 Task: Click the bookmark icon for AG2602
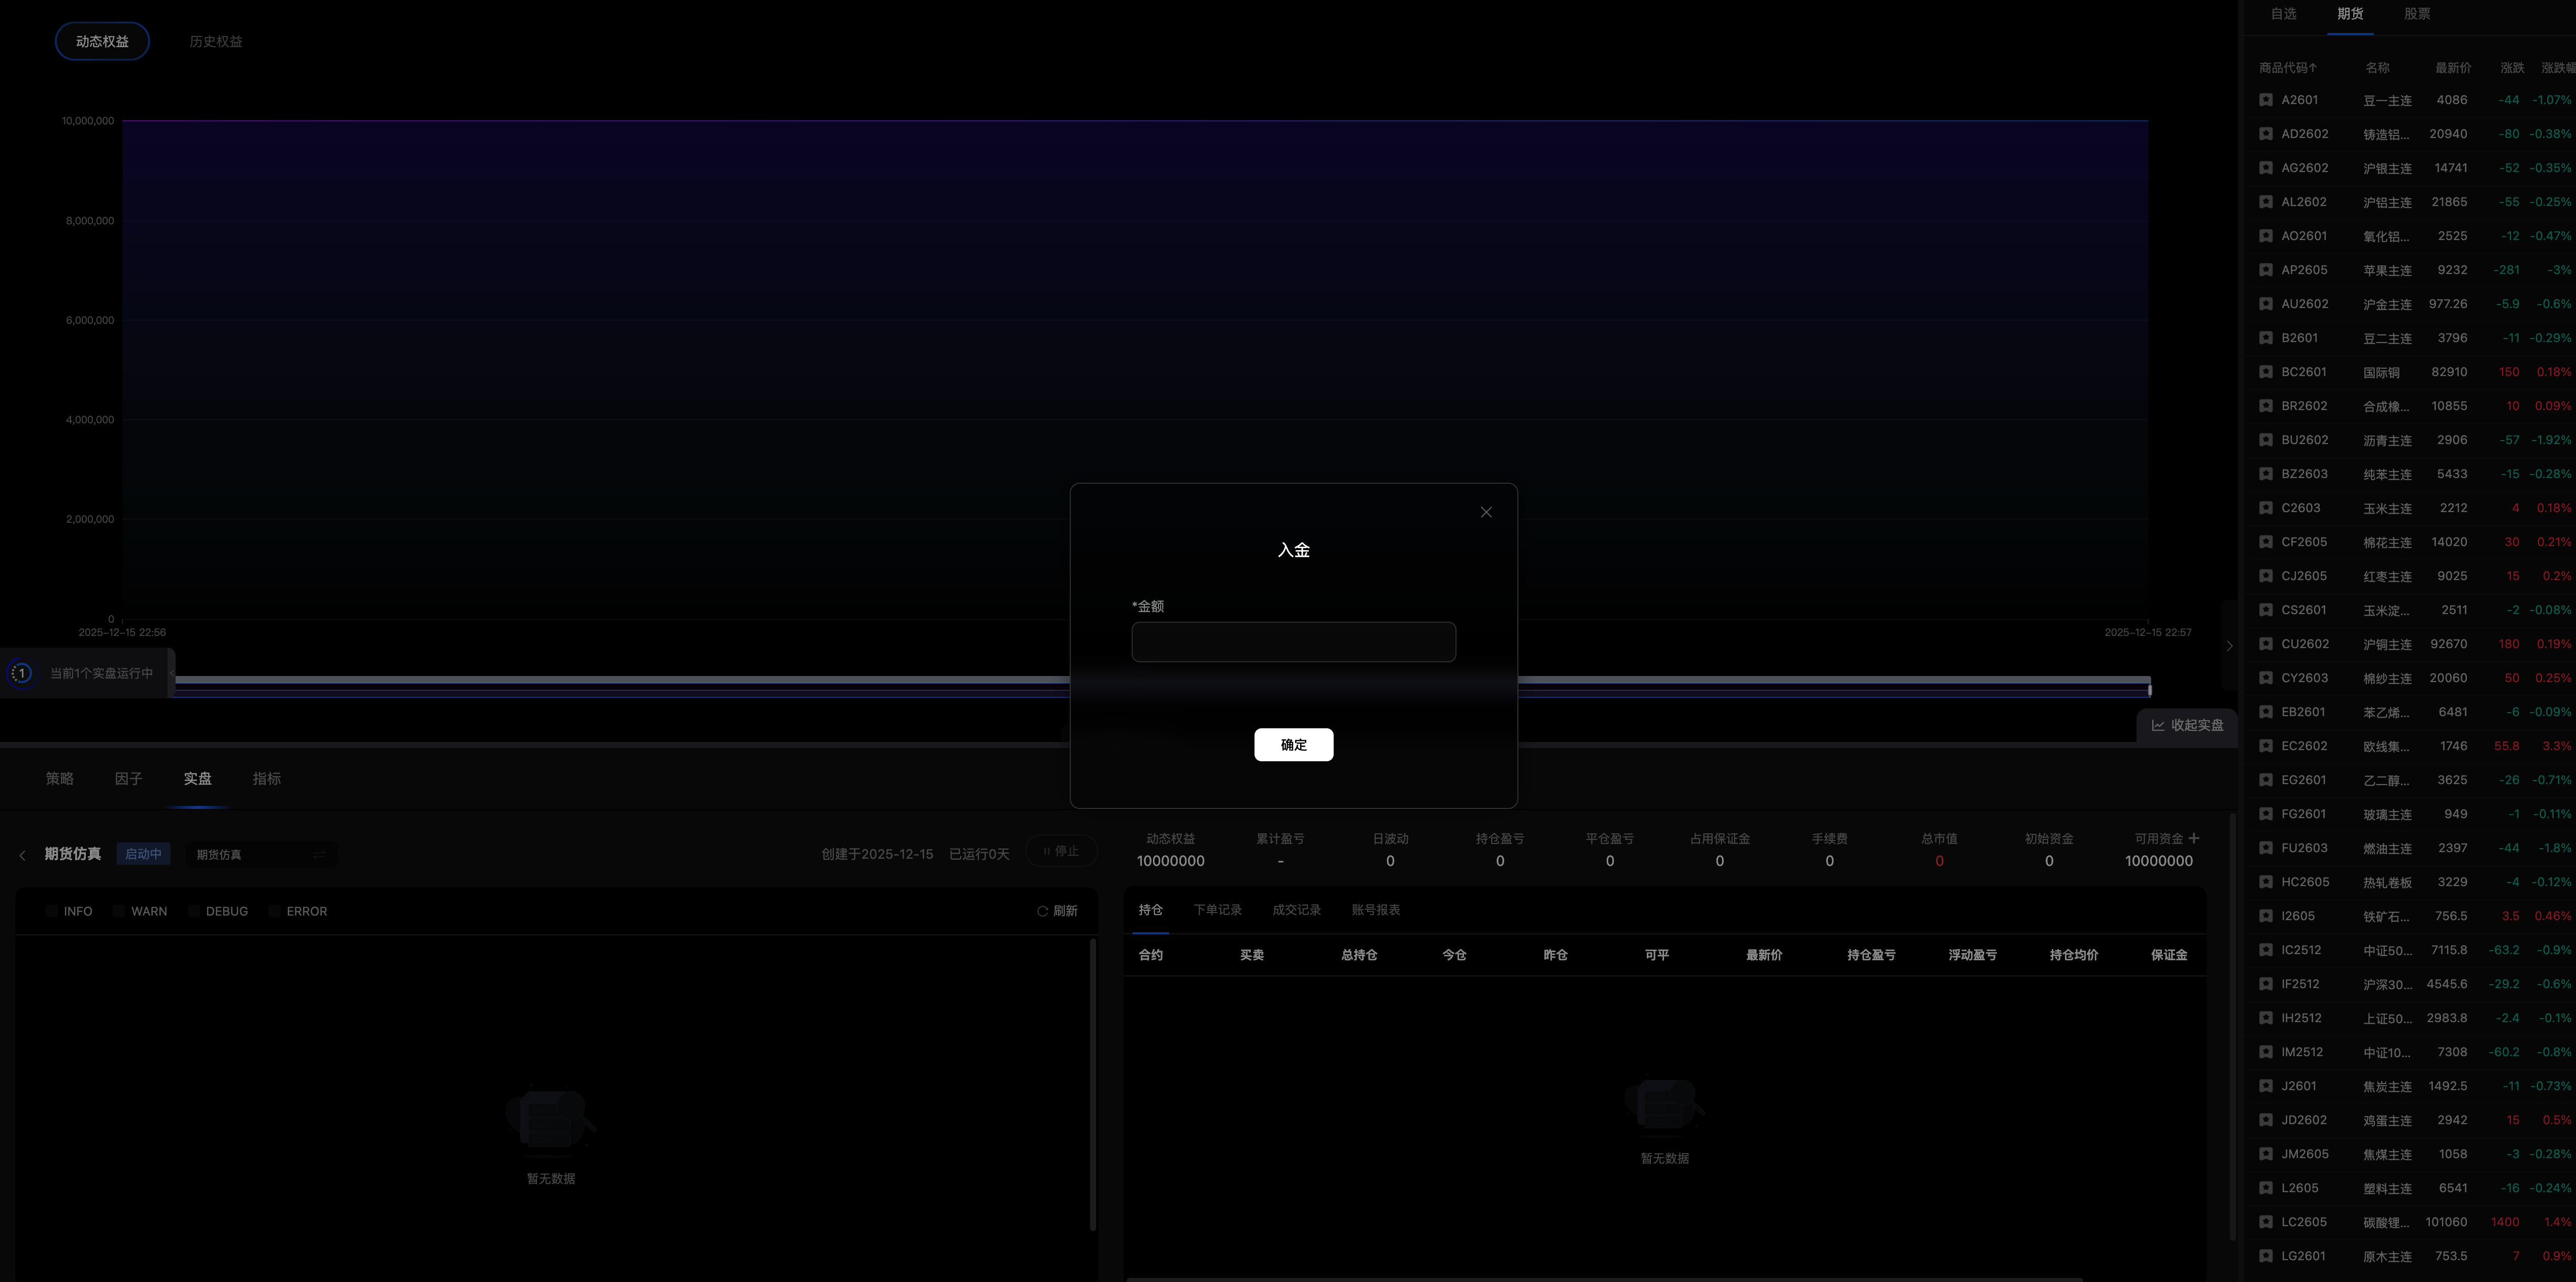2265,168
